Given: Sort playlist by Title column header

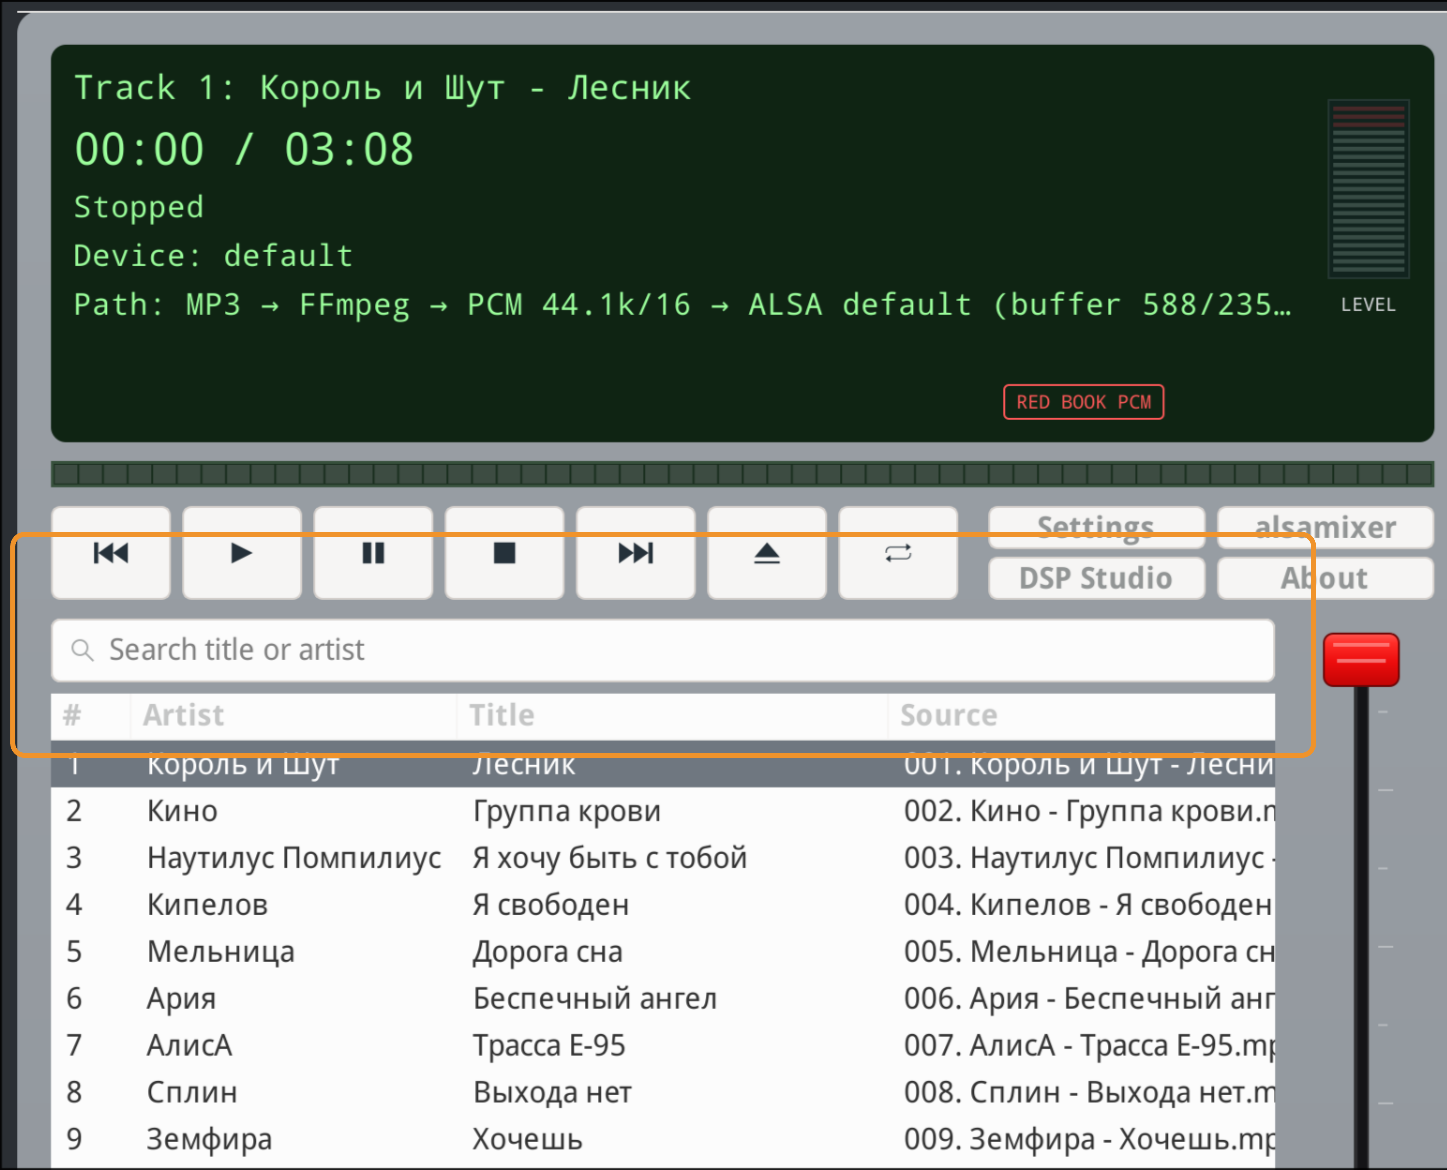Looking at the screenshot, I should click(672, 715).
